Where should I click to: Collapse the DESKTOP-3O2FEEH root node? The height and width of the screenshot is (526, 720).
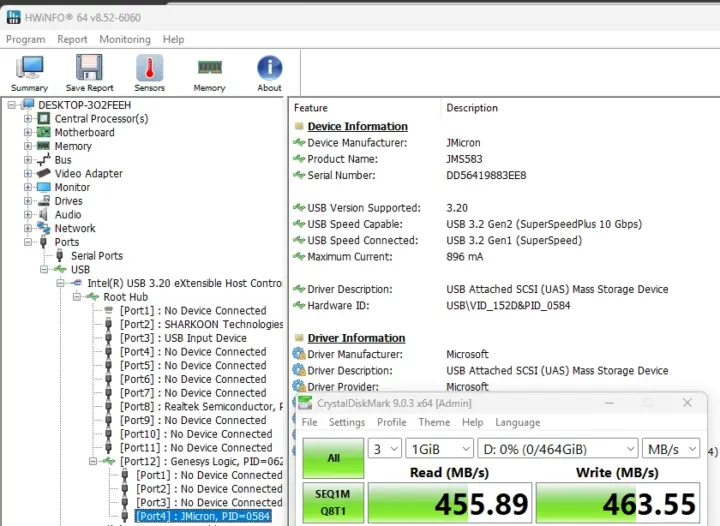coord(11,105)
